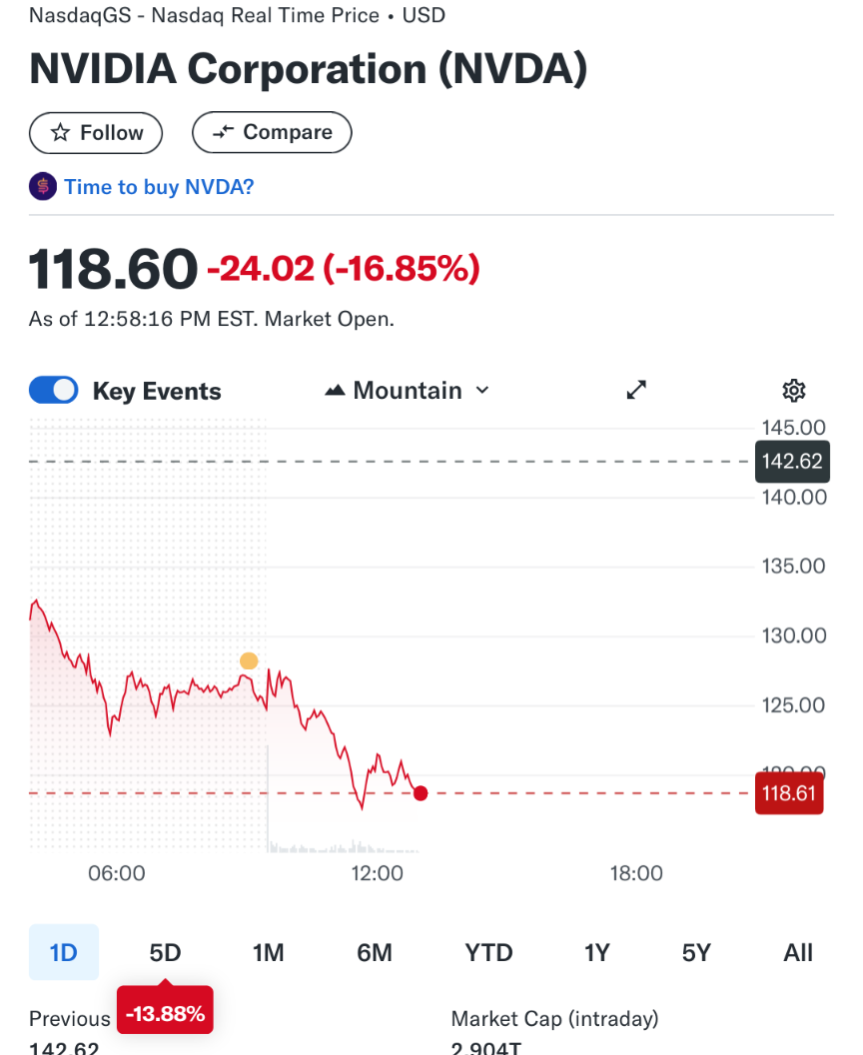
Task: Select the 1D range tab
Action: coord(64,952)
